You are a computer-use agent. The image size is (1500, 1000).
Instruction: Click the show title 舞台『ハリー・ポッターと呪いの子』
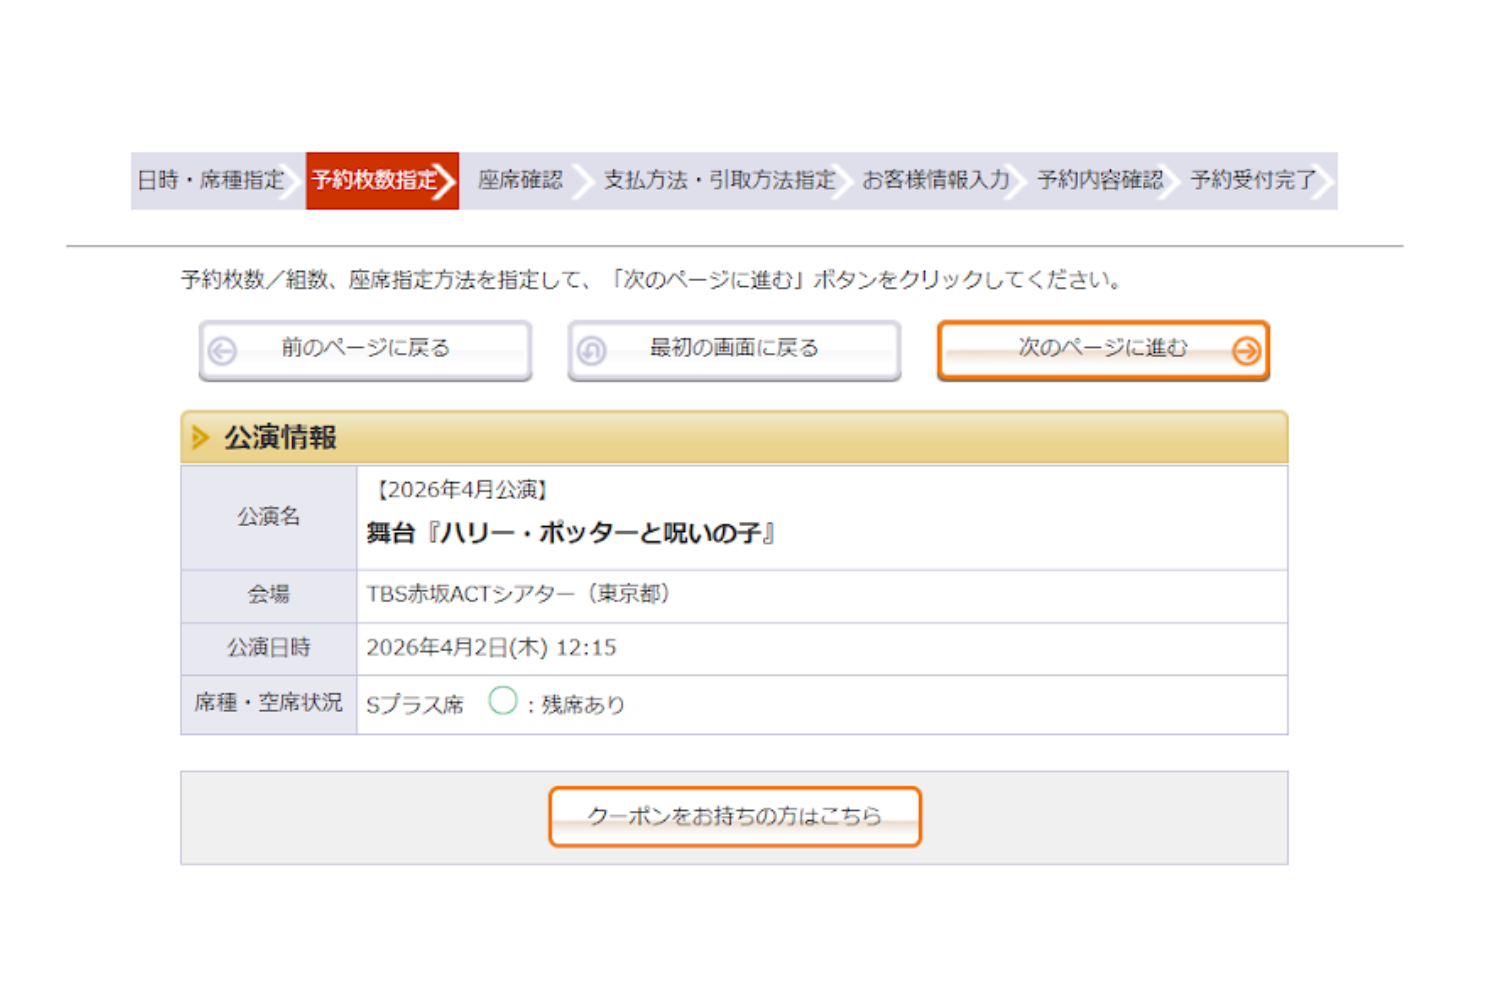570,533
